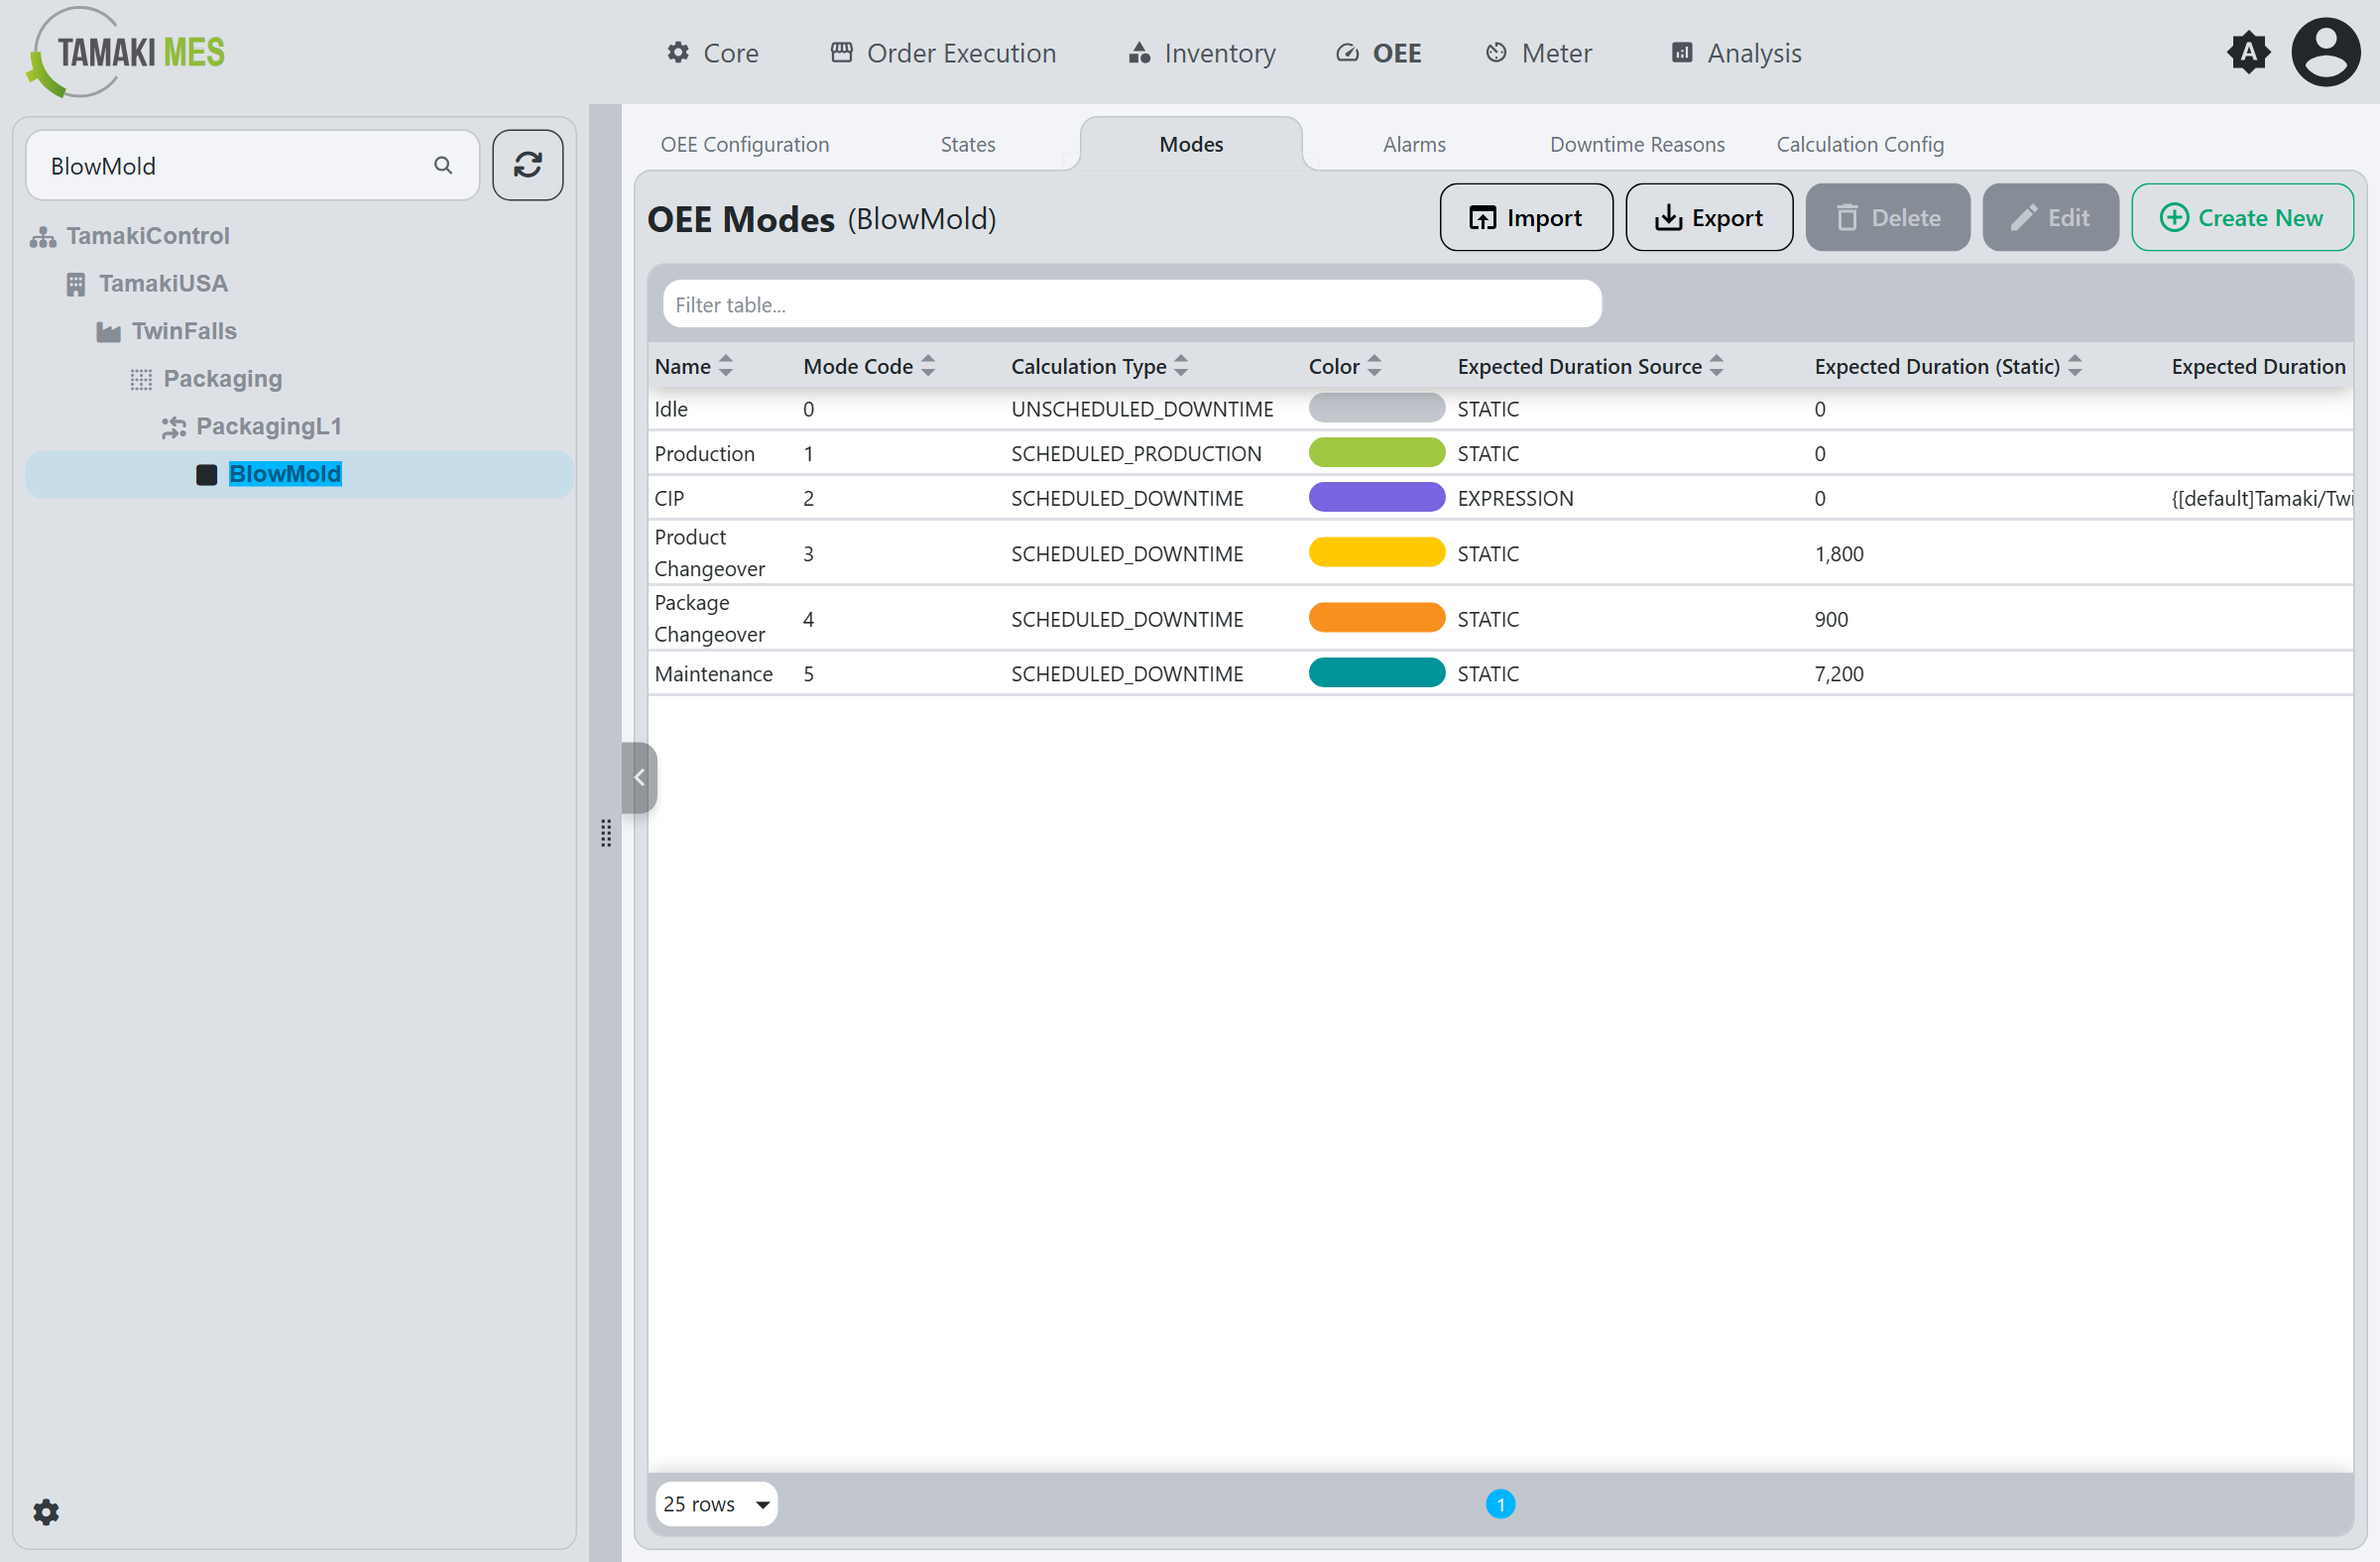Select Packaging tree node
The width and height of the screenshot is (2380, 1562).
[222, 379]
